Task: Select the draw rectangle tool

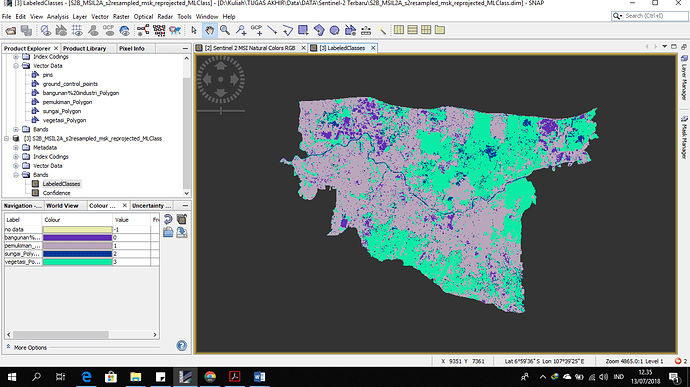Action: [303, 30]
